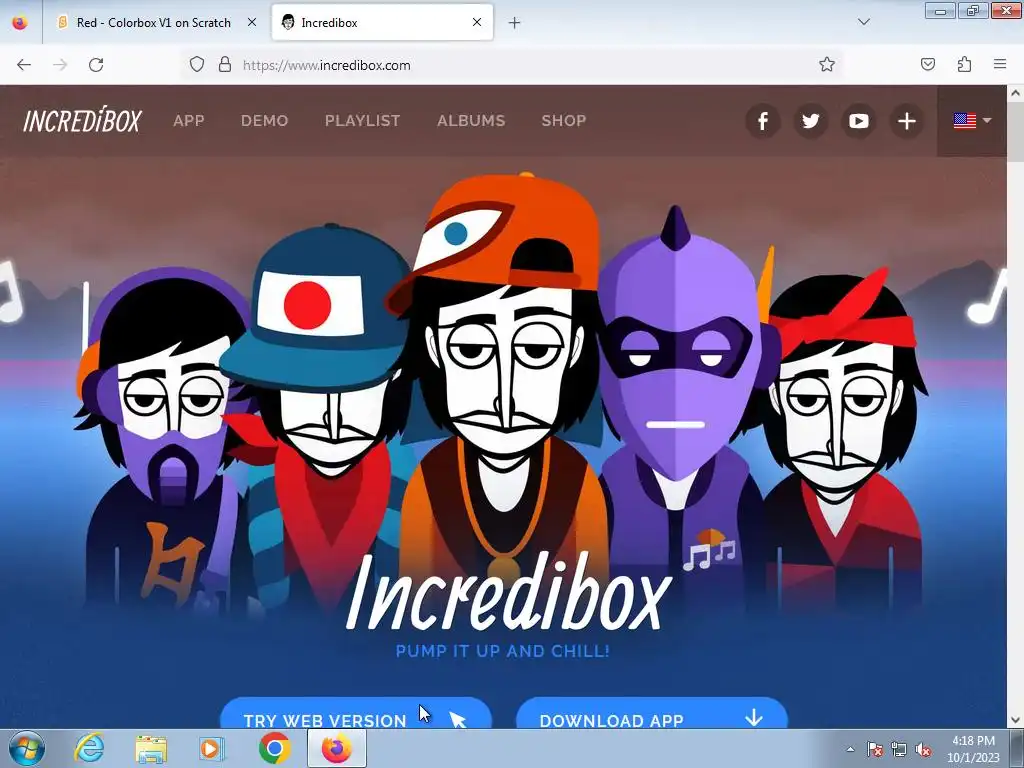Select the Incredibox browser tab
Viewport: 1024px width, 768px height.
tap(382, 22)
